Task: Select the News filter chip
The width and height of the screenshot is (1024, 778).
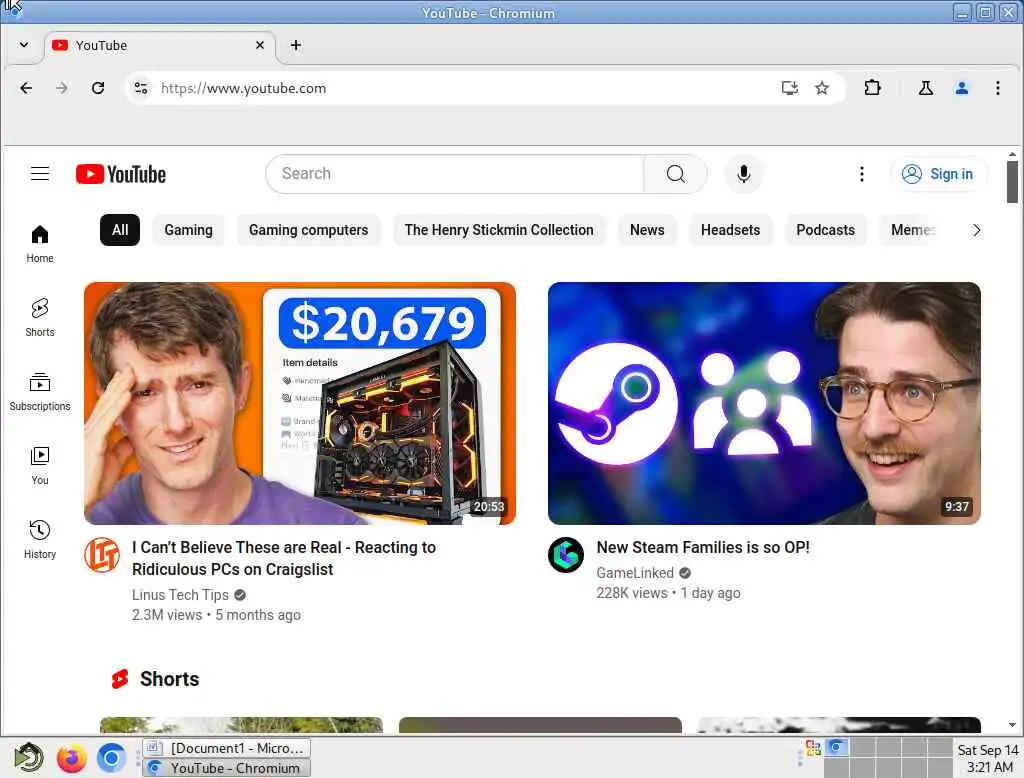Action: click(647, 230)
